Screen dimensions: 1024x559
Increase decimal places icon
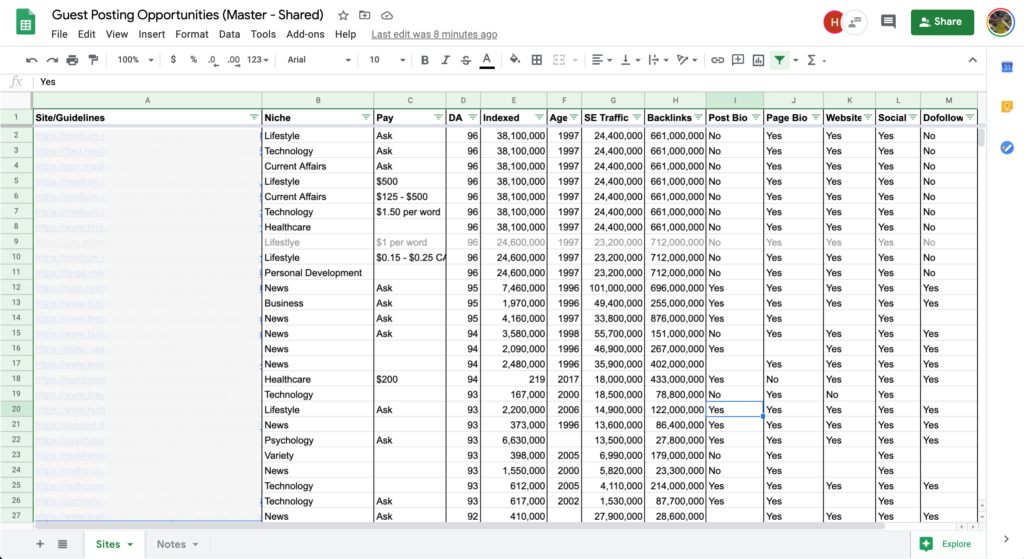click(x=234, y=60)
